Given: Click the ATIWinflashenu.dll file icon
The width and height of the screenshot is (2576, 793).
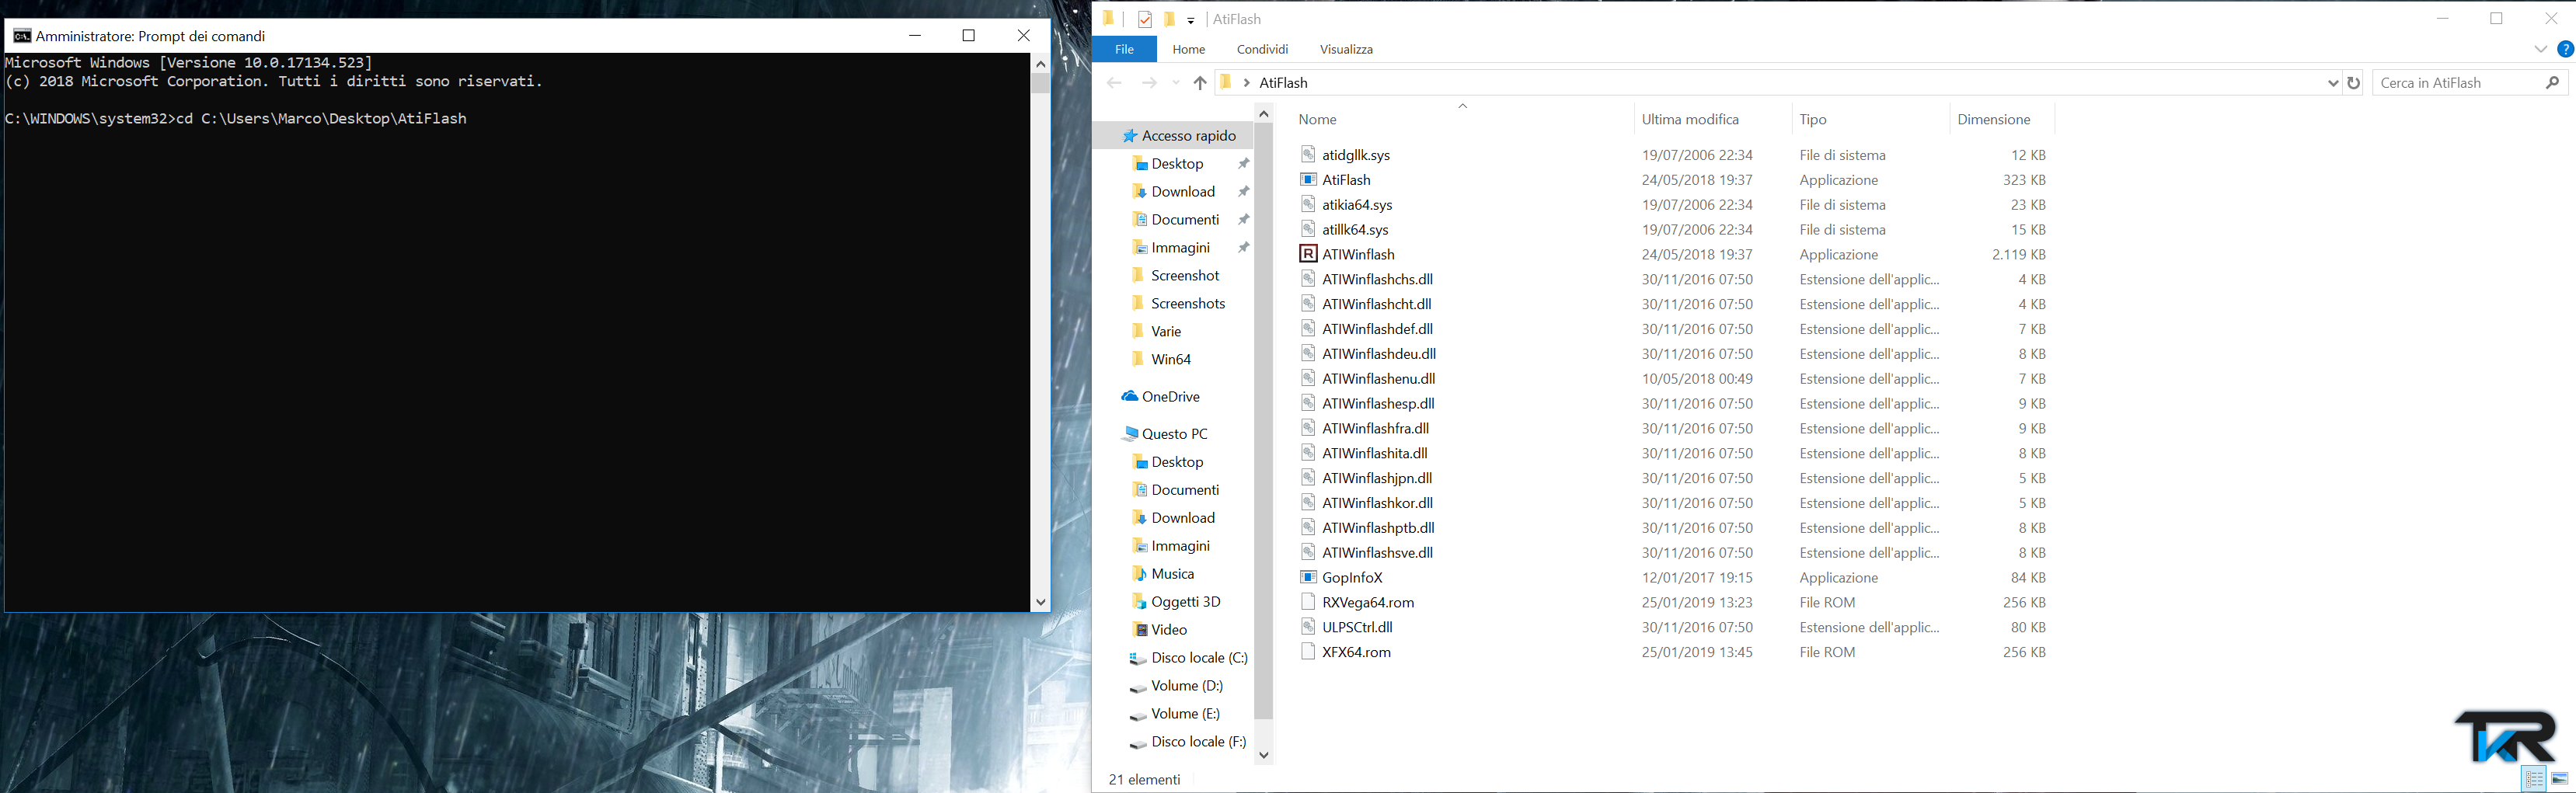Looking at the screenshot, I should [x=1308, y=378].
